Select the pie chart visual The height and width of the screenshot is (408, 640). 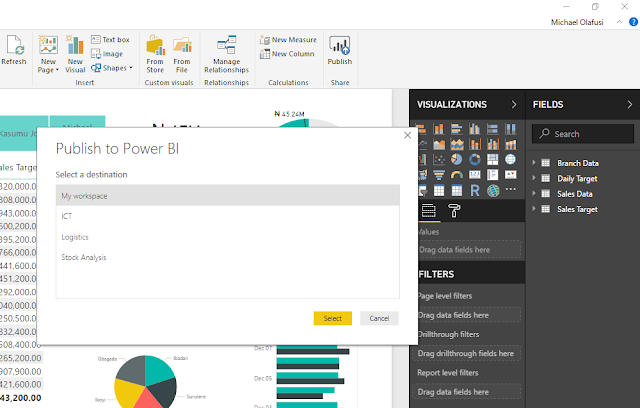tap(457, 159)
